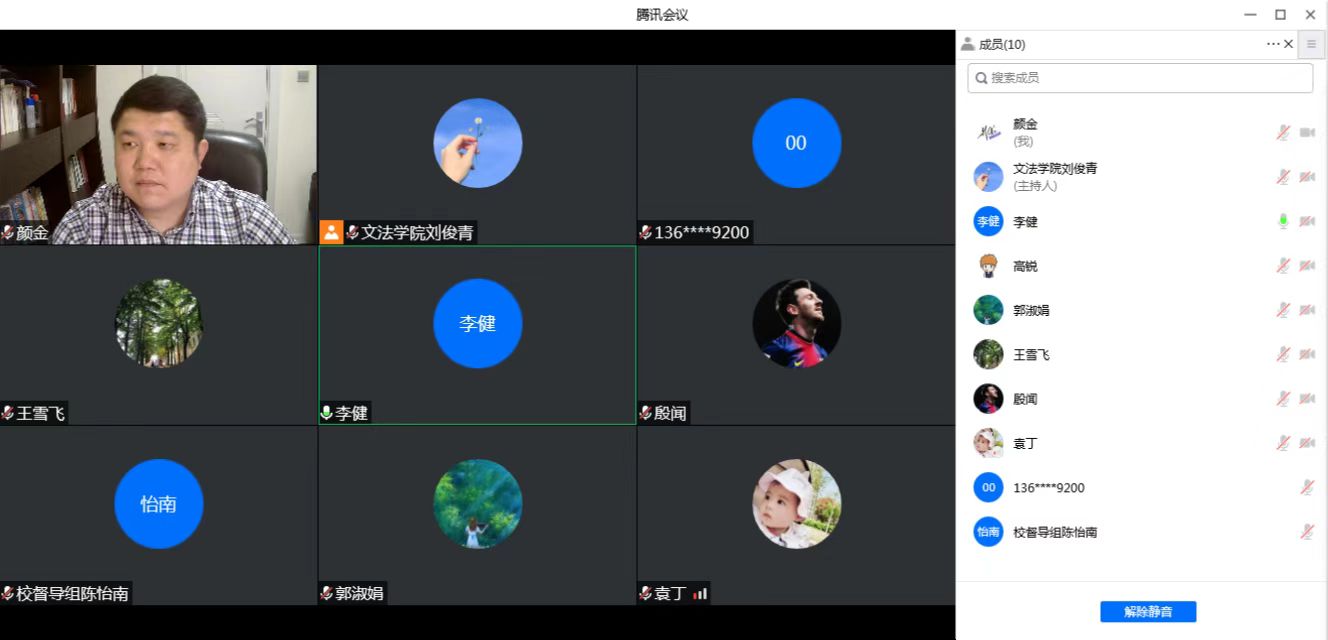
Task: Click the signal strength icon beside 袁丁
Action: [700, 594]
